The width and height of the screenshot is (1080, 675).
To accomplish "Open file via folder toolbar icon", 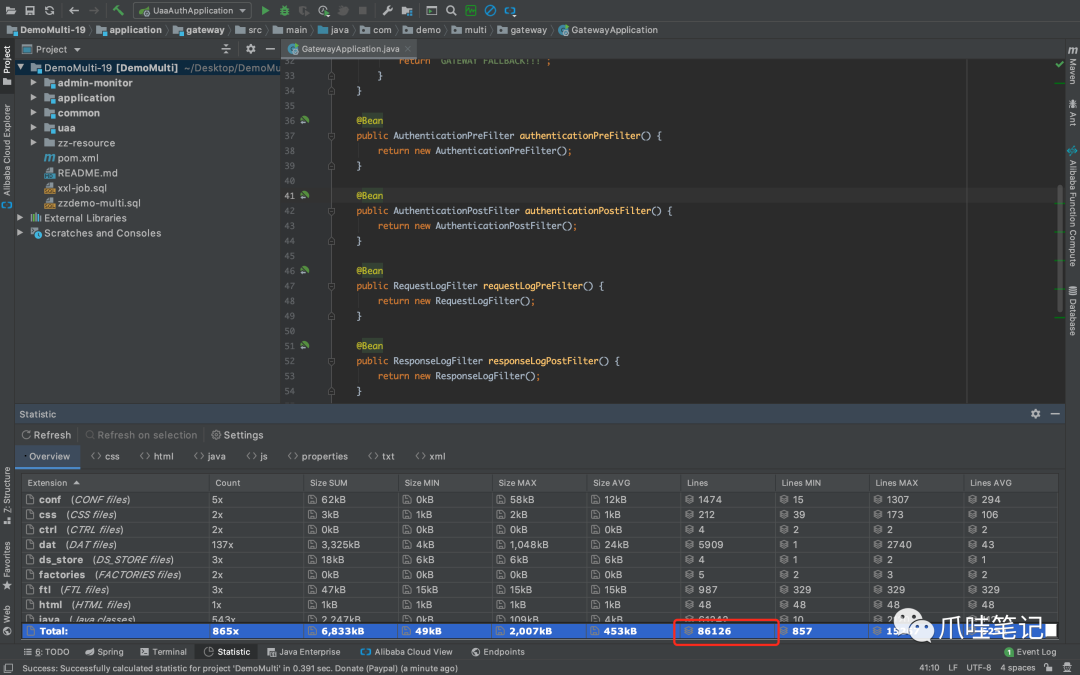I will click(11, 10).
